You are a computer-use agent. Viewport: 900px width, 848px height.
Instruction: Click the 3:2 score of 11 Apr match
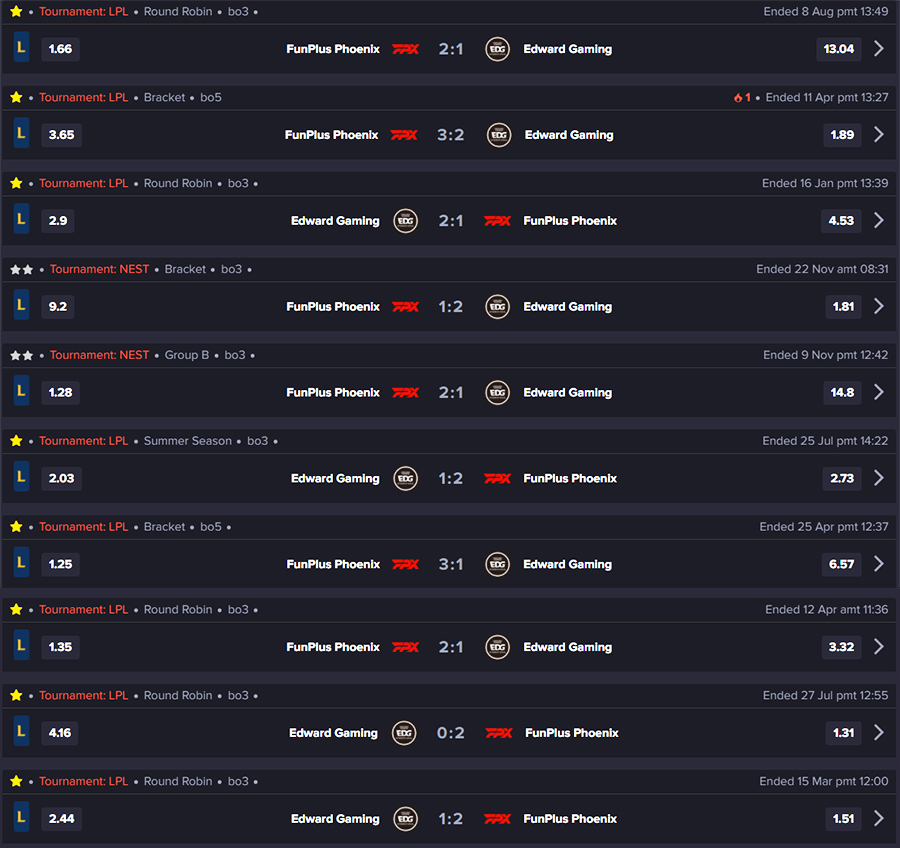point(451,135)
